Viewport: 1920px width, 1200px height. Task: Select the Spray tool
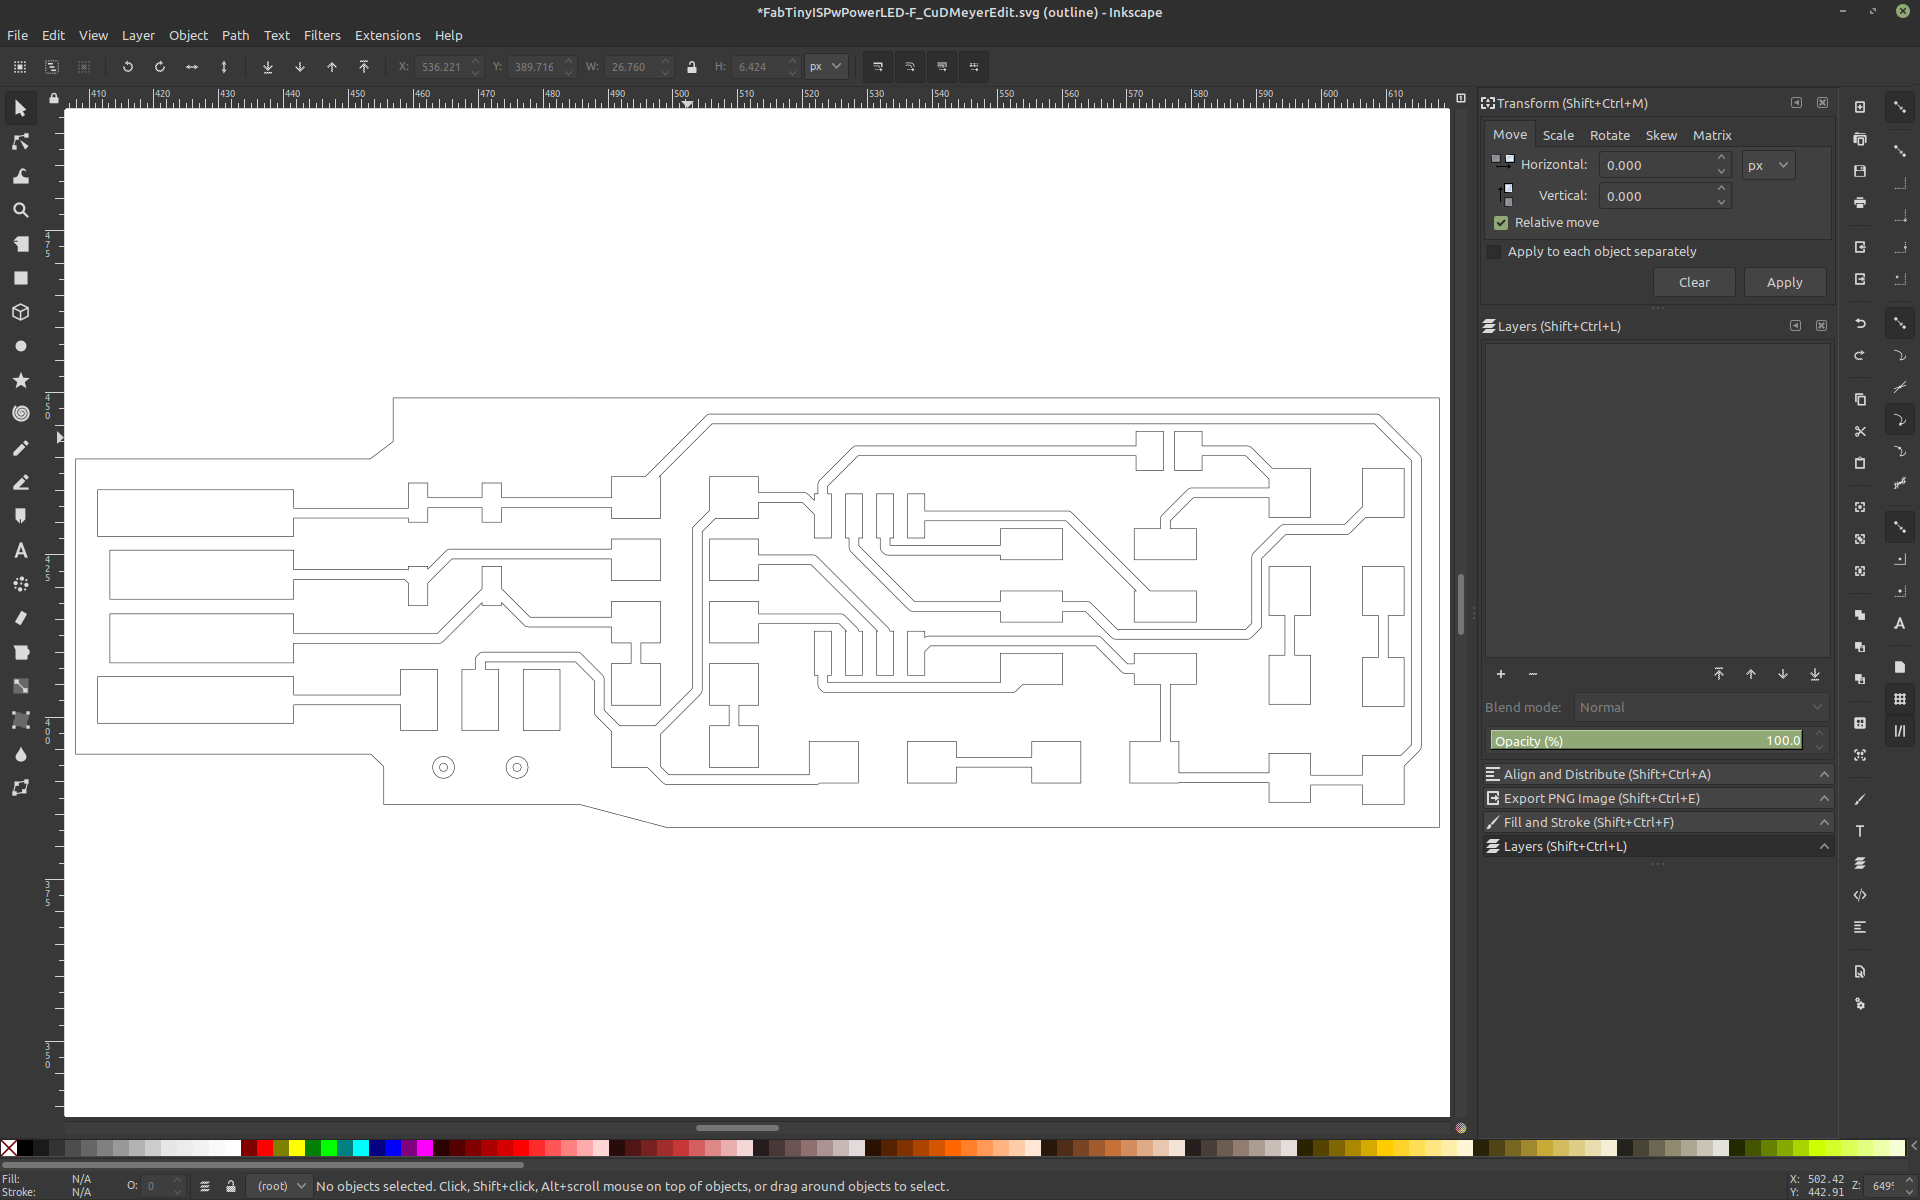[x=20, y=584]
